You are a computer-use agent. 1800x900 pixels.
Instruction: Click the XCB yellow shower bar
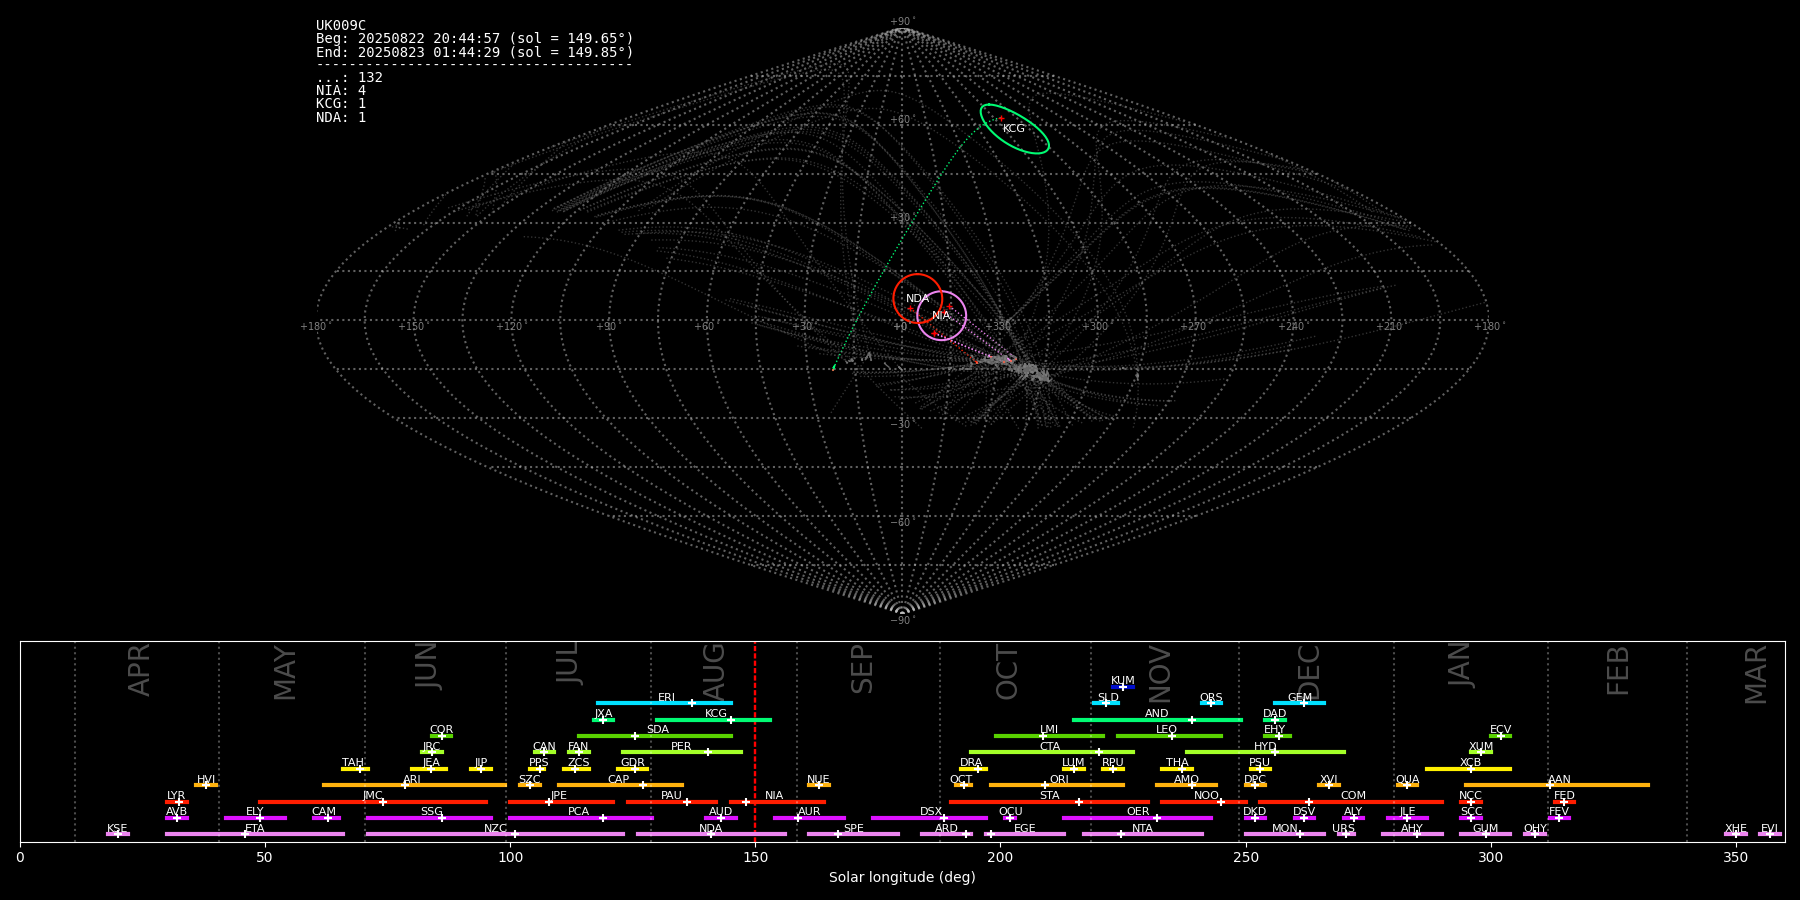click(x=1468, y=769)
